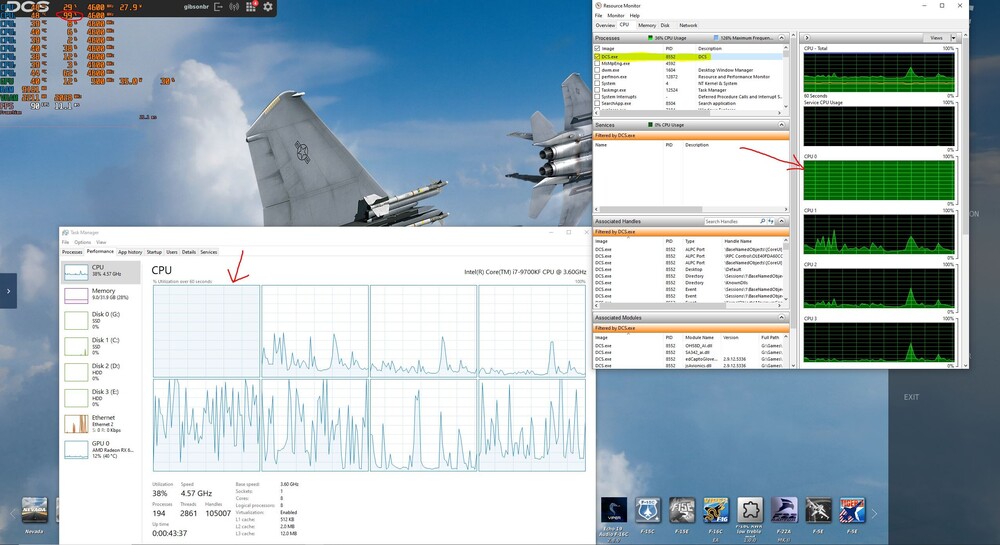Open the Views dropdown arrow
This screenshot has height=545, width=1000.
click(953, 38)
